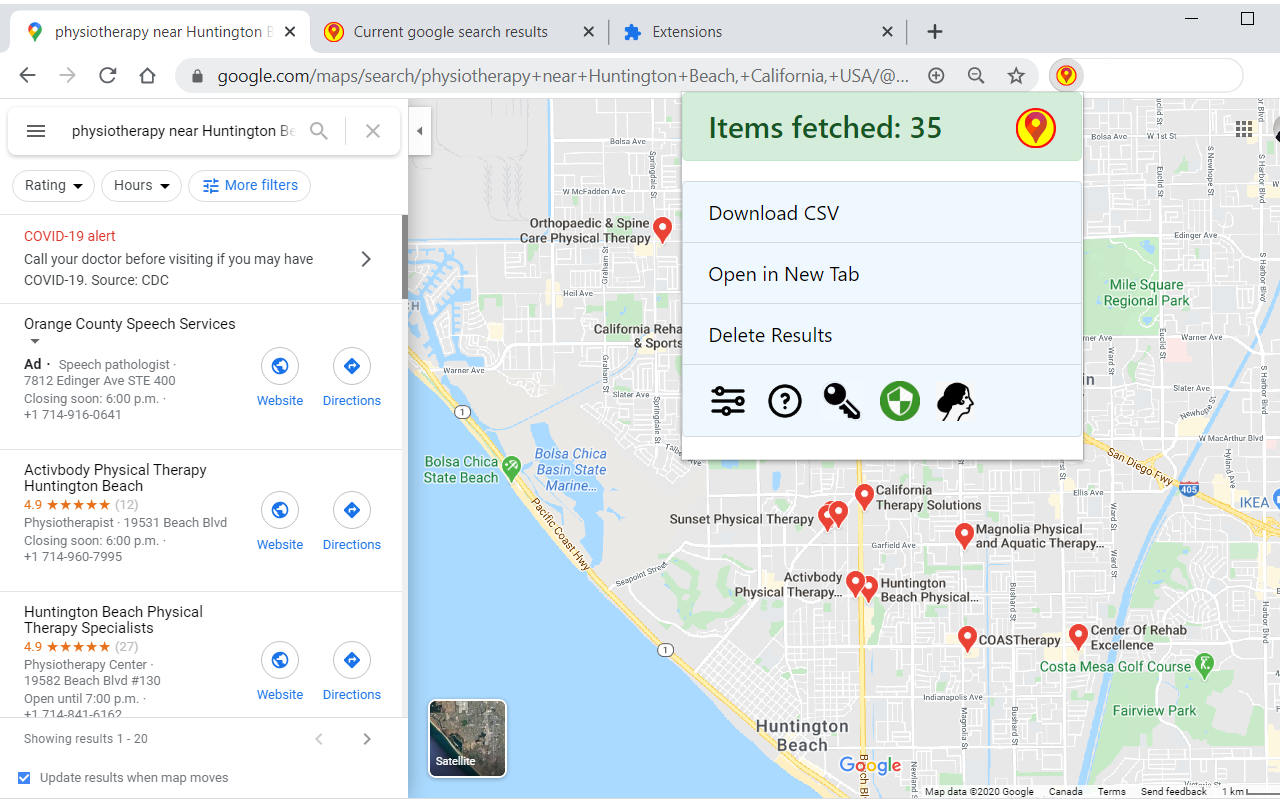
Task: Go to the previous page of results
Action: pyautogui.click(x=319, y=739)
